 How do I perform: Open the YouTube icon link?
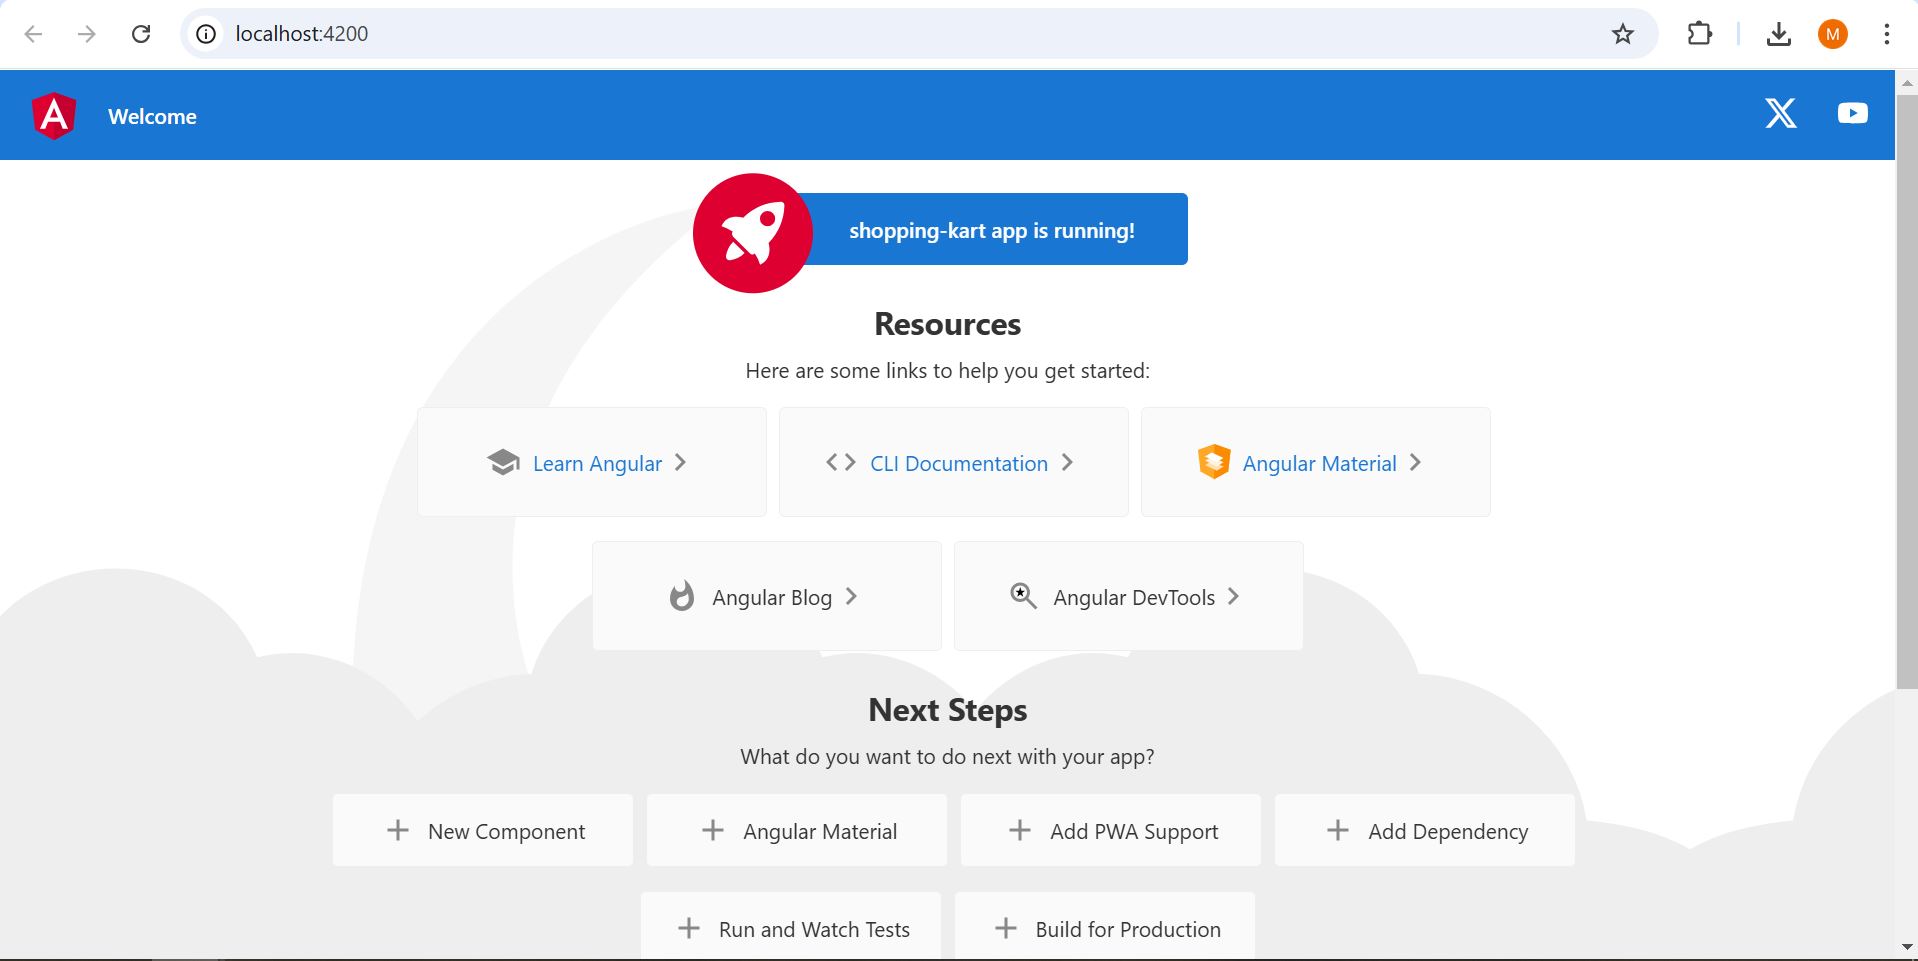click(1852, 113)
